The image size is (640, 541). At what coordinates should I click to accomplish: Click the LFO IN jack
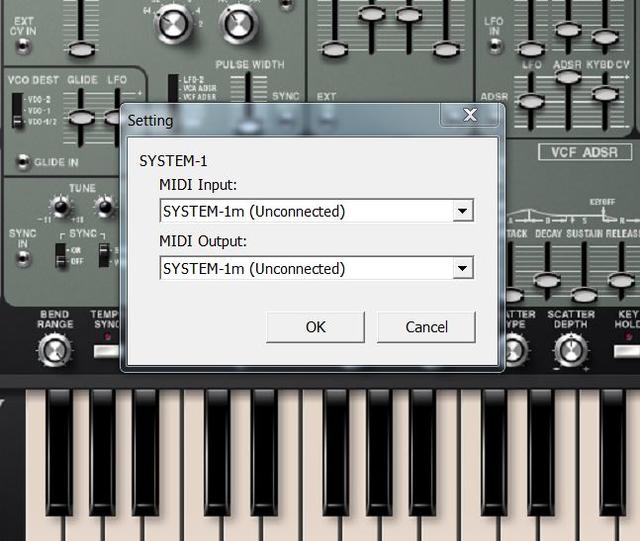(x=495, y=46)
